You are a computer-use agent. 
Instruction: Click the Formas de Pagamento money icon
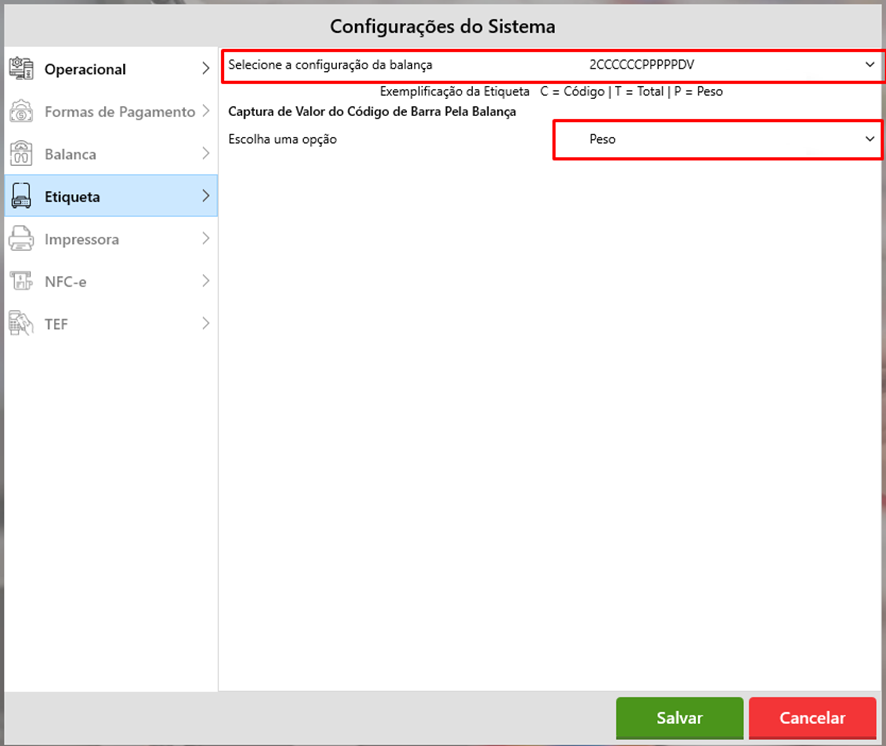coord(21,112)
